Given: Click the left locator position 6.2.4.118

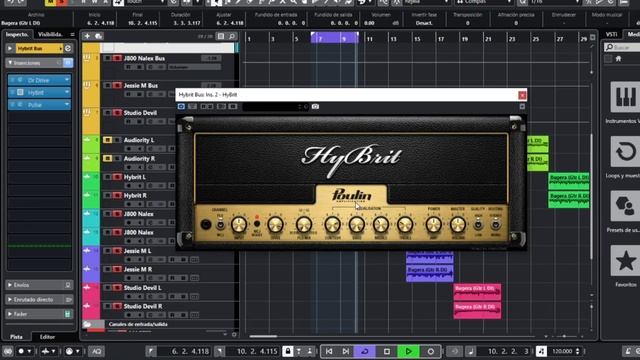Looking at the screenshot, I should click(x=190, y=351).
